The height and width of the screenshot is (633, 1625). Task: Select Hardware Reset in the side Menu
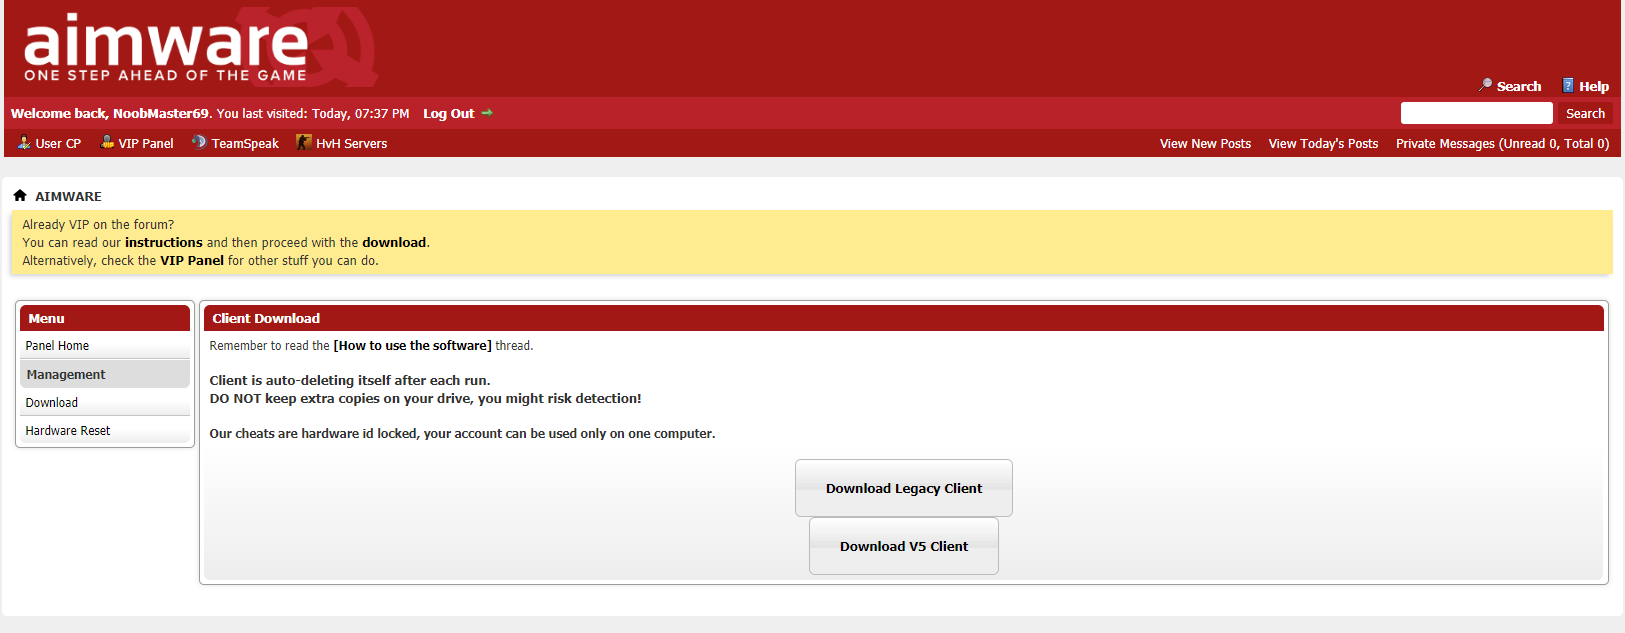tap(68, 431)
